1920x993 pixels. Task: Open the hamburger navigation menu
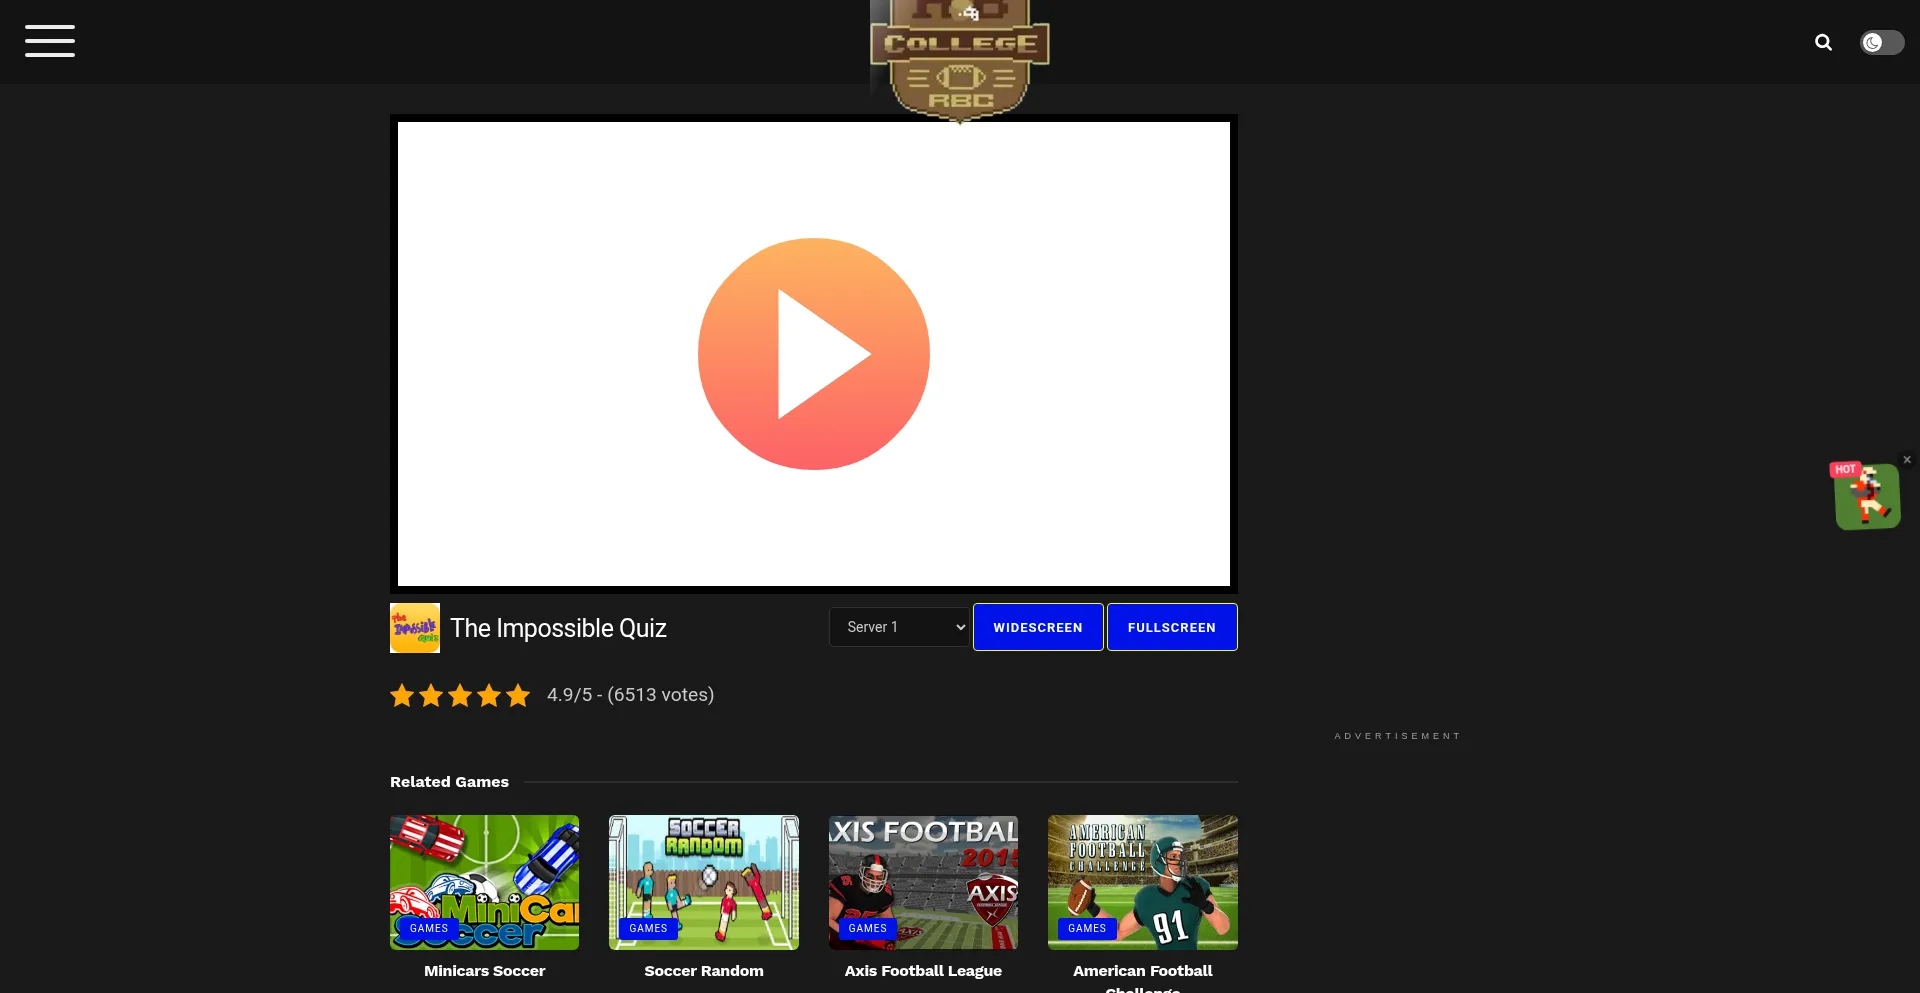tap(50, 41)
